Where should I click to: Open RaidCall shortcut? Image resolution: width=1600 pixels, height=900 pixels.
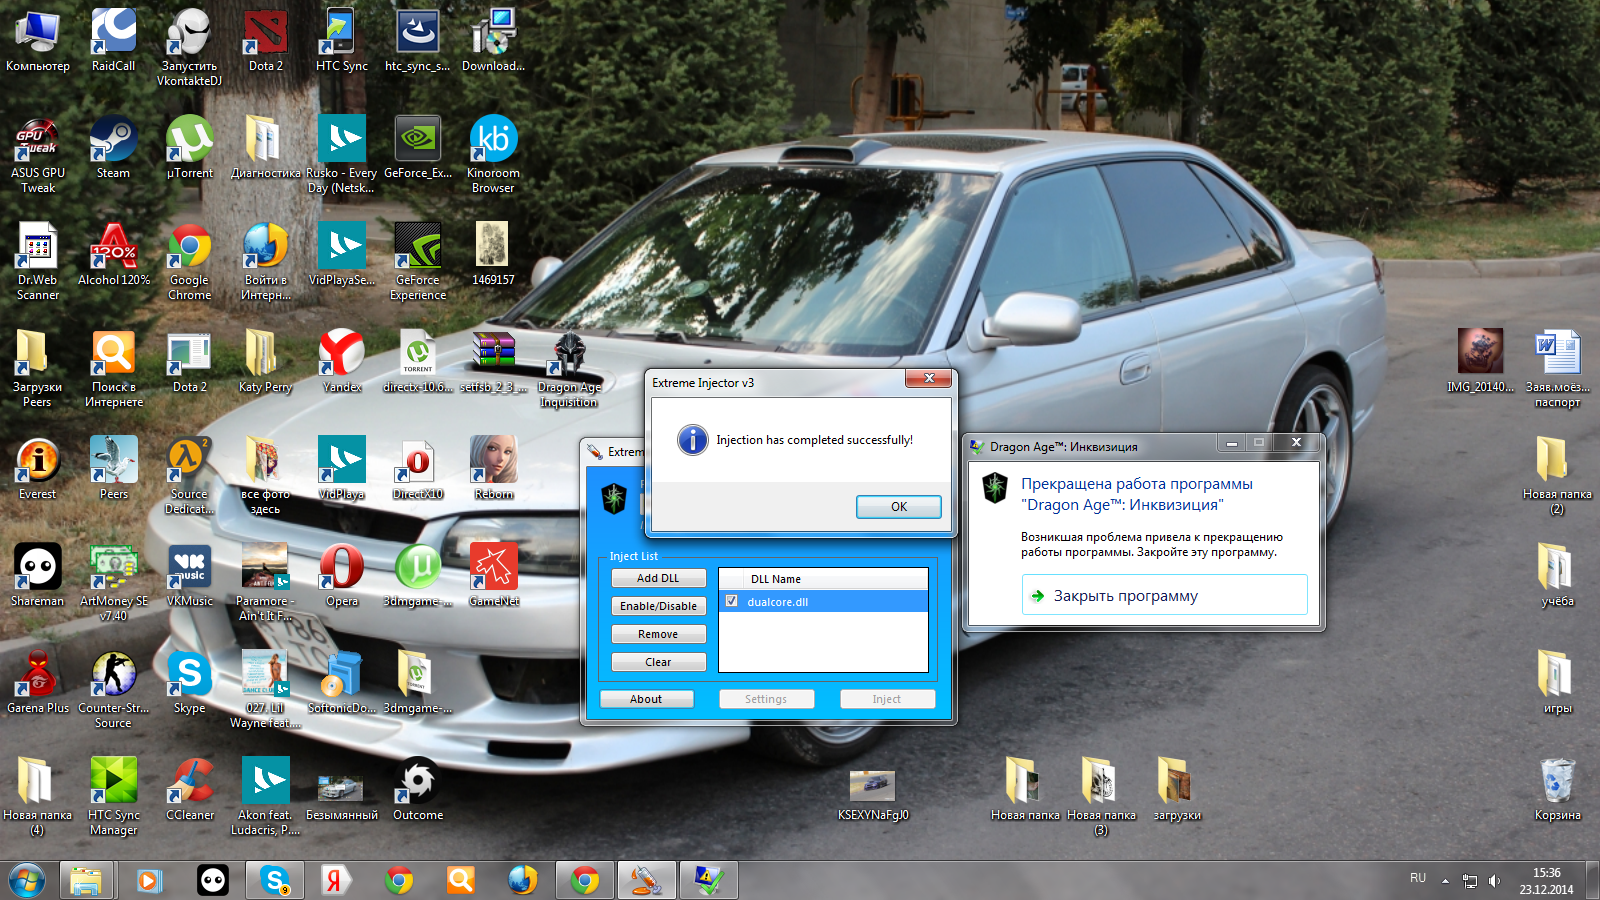click(x=113, y=40)
